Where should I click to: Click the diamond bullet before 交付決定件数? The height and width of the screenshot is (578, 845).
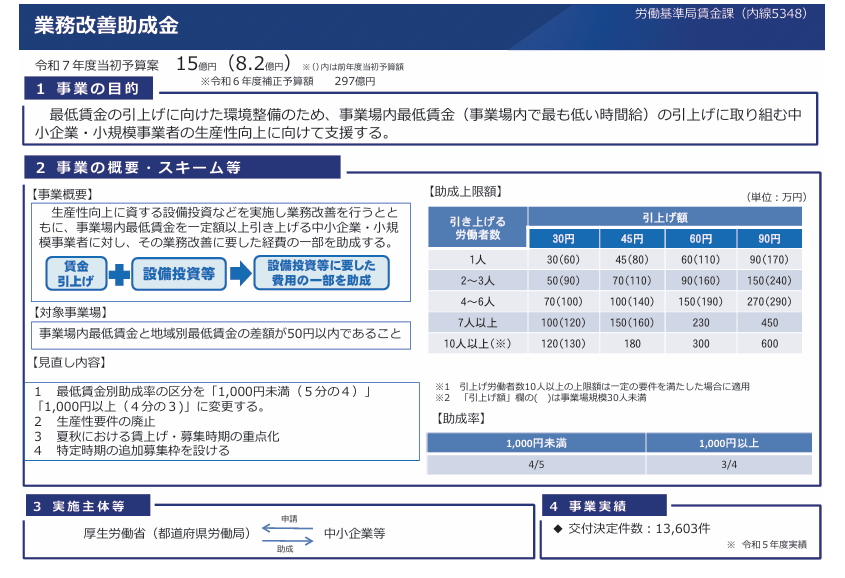(558, 528)
